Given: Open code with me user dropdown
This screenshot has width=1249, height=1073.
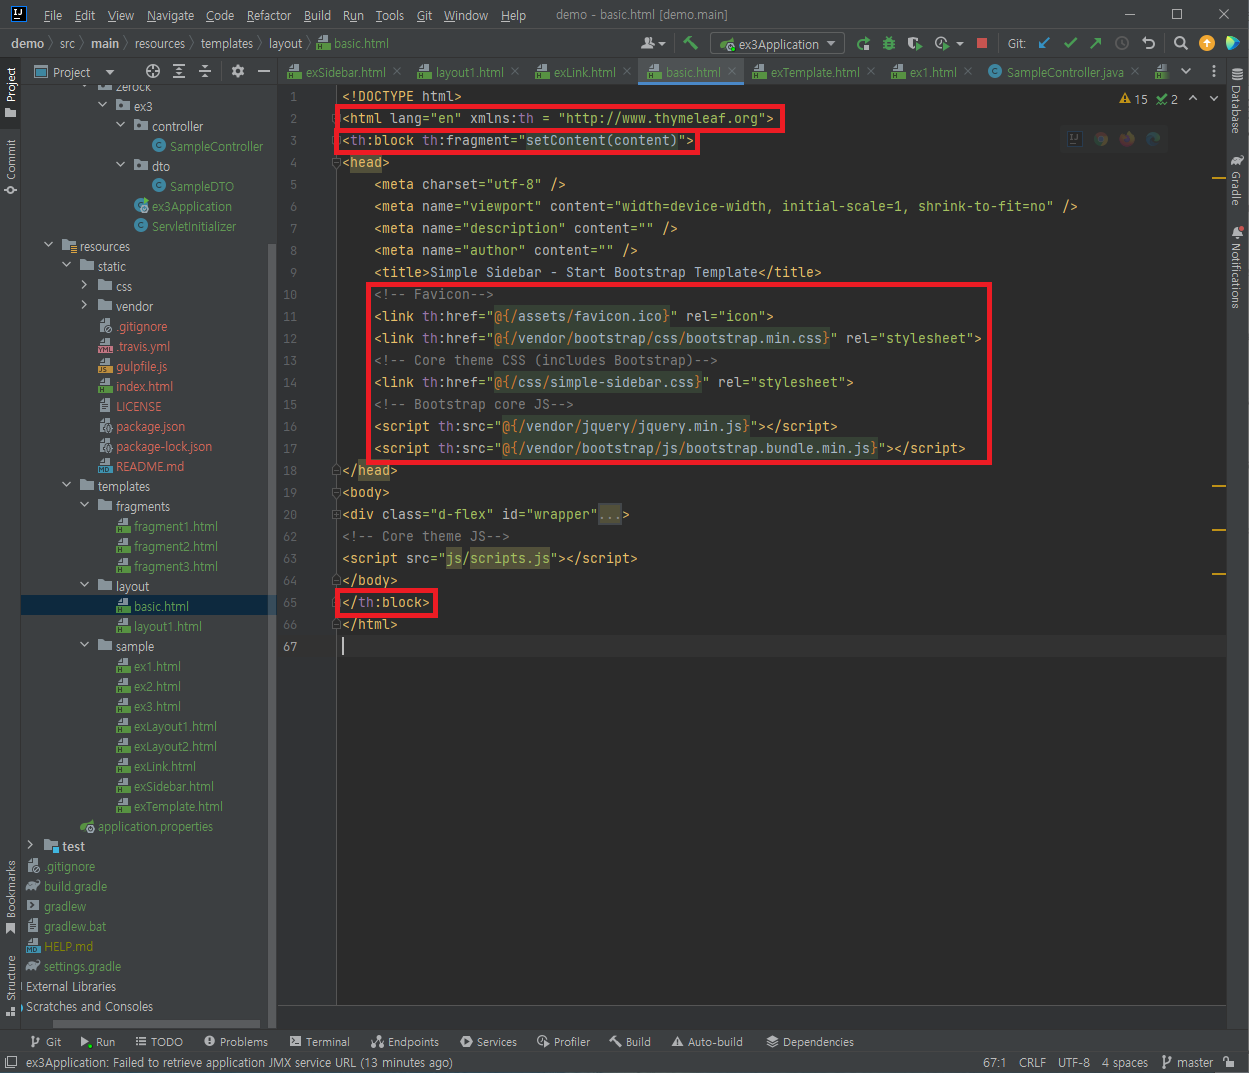Looking at the screenshot, I should (x=653, y=43).
